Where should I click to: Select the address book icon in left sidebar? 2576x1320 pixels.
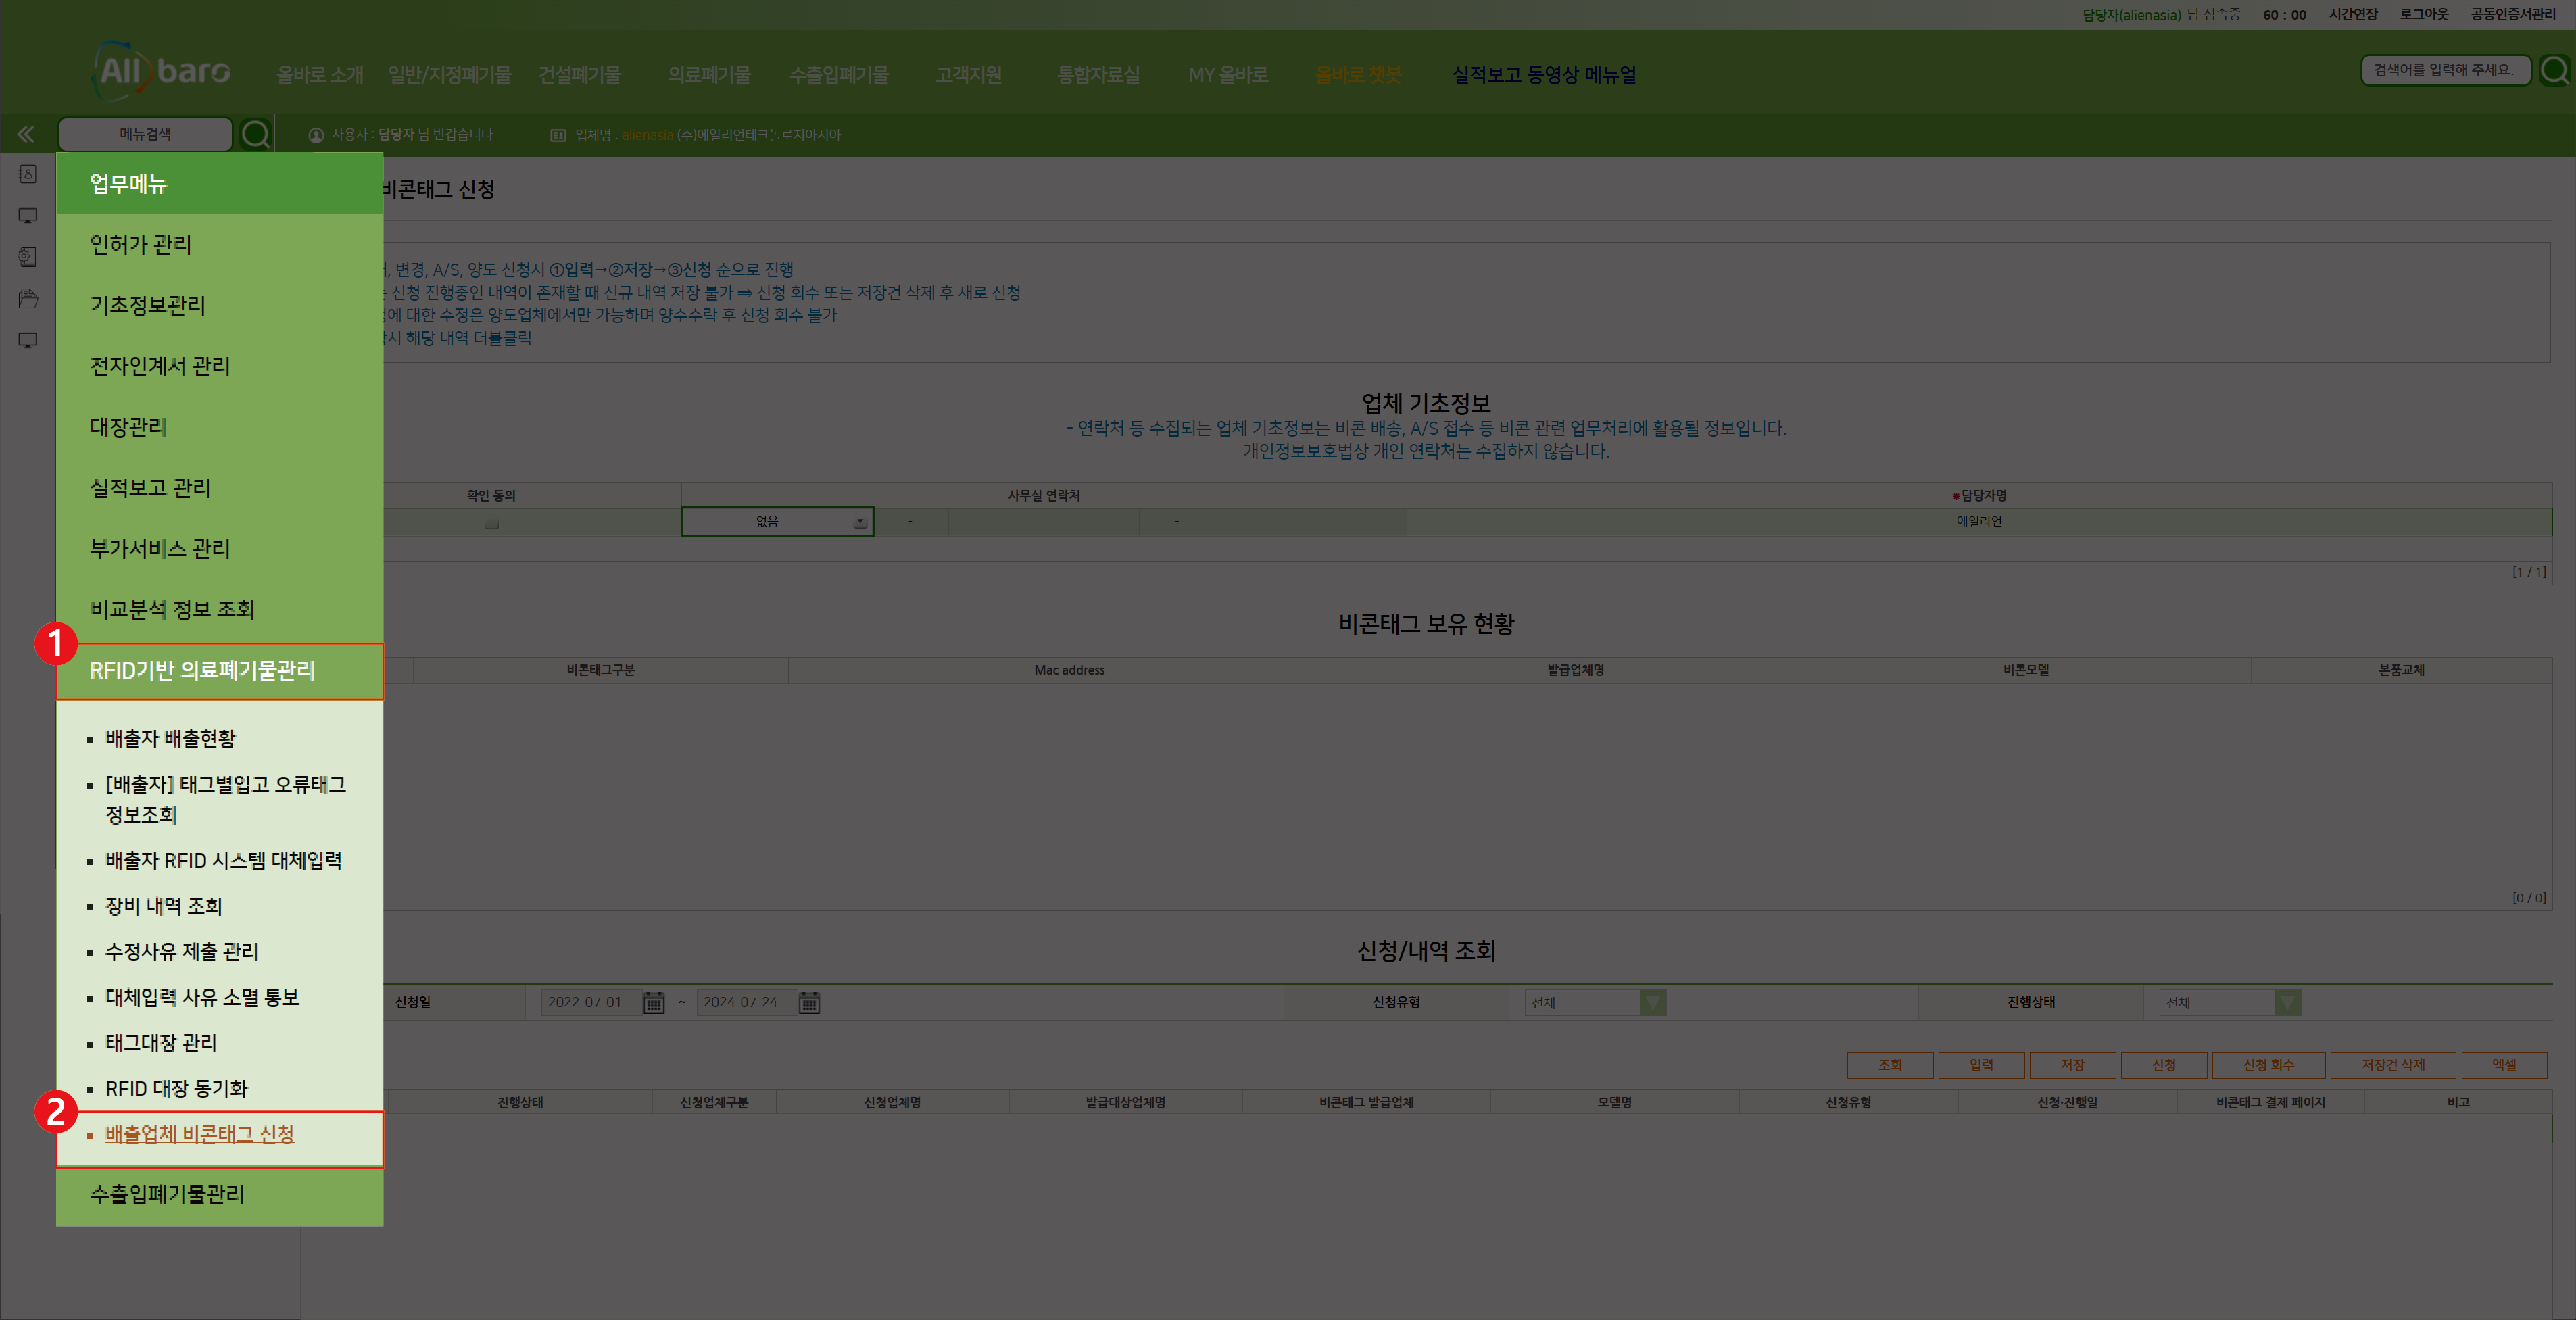tap(27, 173)
